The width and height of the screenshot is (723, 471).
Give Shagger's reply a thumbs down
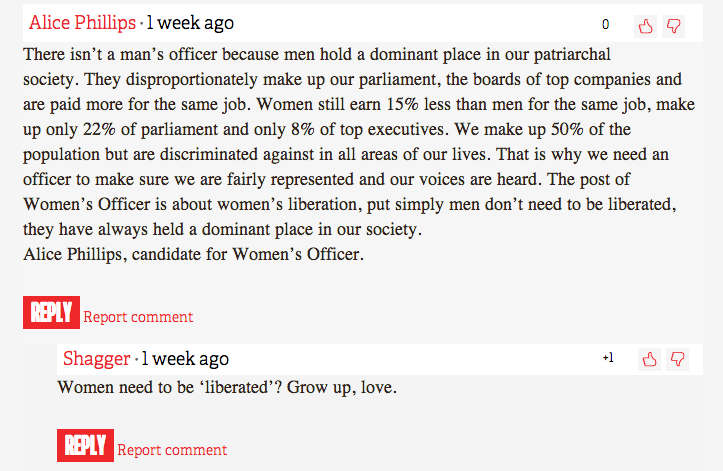click(677, 359)
